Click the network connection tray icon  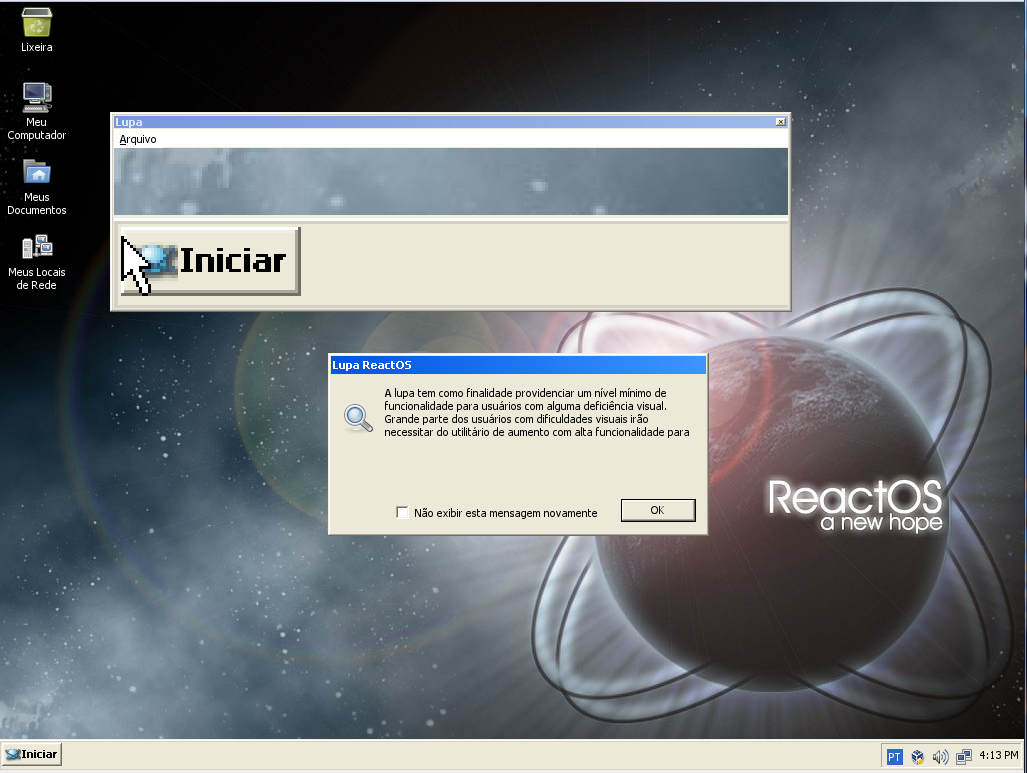point(964,756)
